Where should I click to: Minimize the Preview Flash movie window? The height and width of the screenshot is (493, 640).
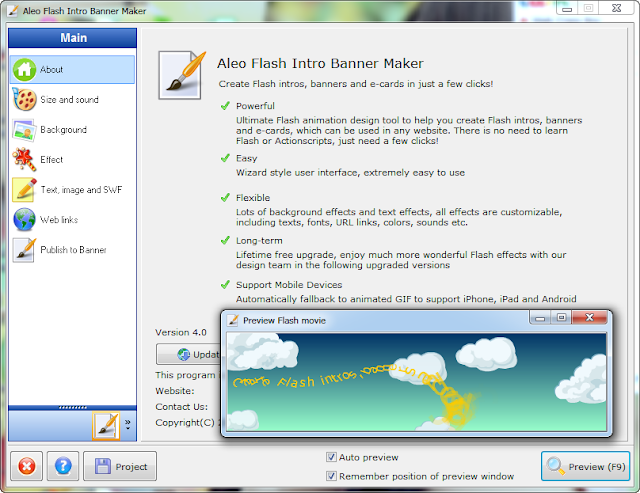540,318
